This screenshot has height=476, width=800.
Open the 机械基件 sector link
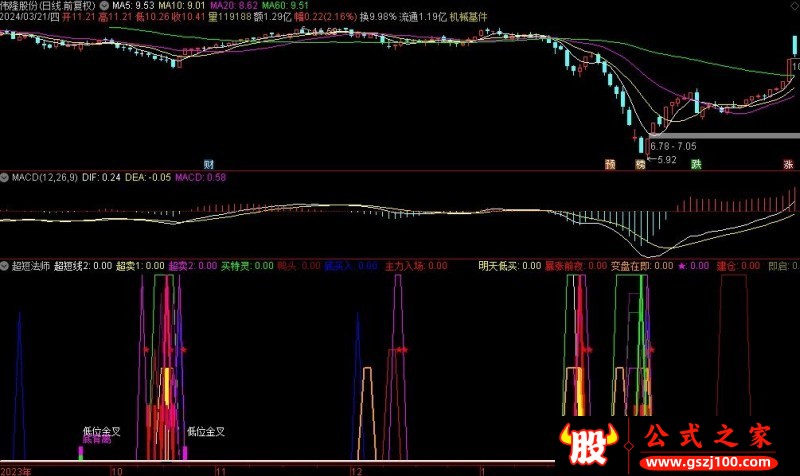tap(468, 17)
